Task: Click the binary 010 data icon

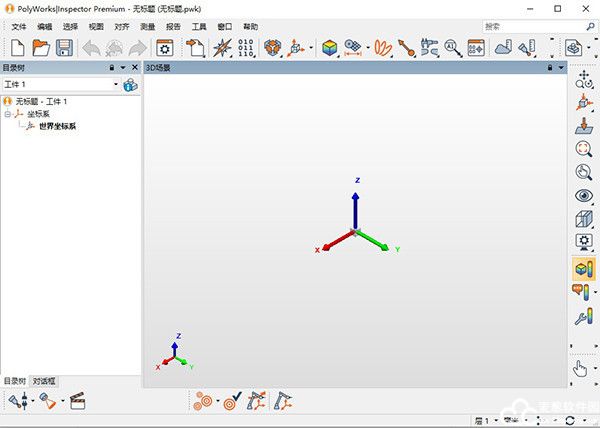Action: coord(246,47)
